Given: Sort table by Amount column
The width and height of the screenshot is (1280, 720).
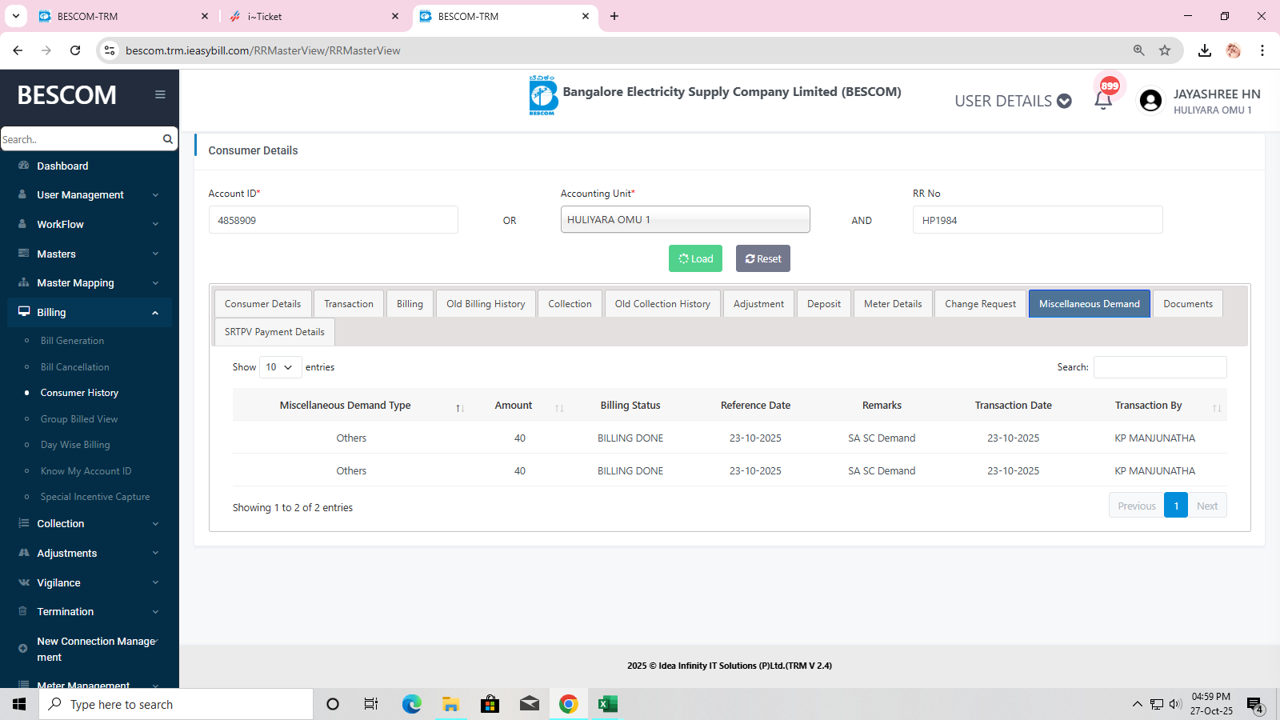Looking at the screenshot, I should (x=513, y=405).
